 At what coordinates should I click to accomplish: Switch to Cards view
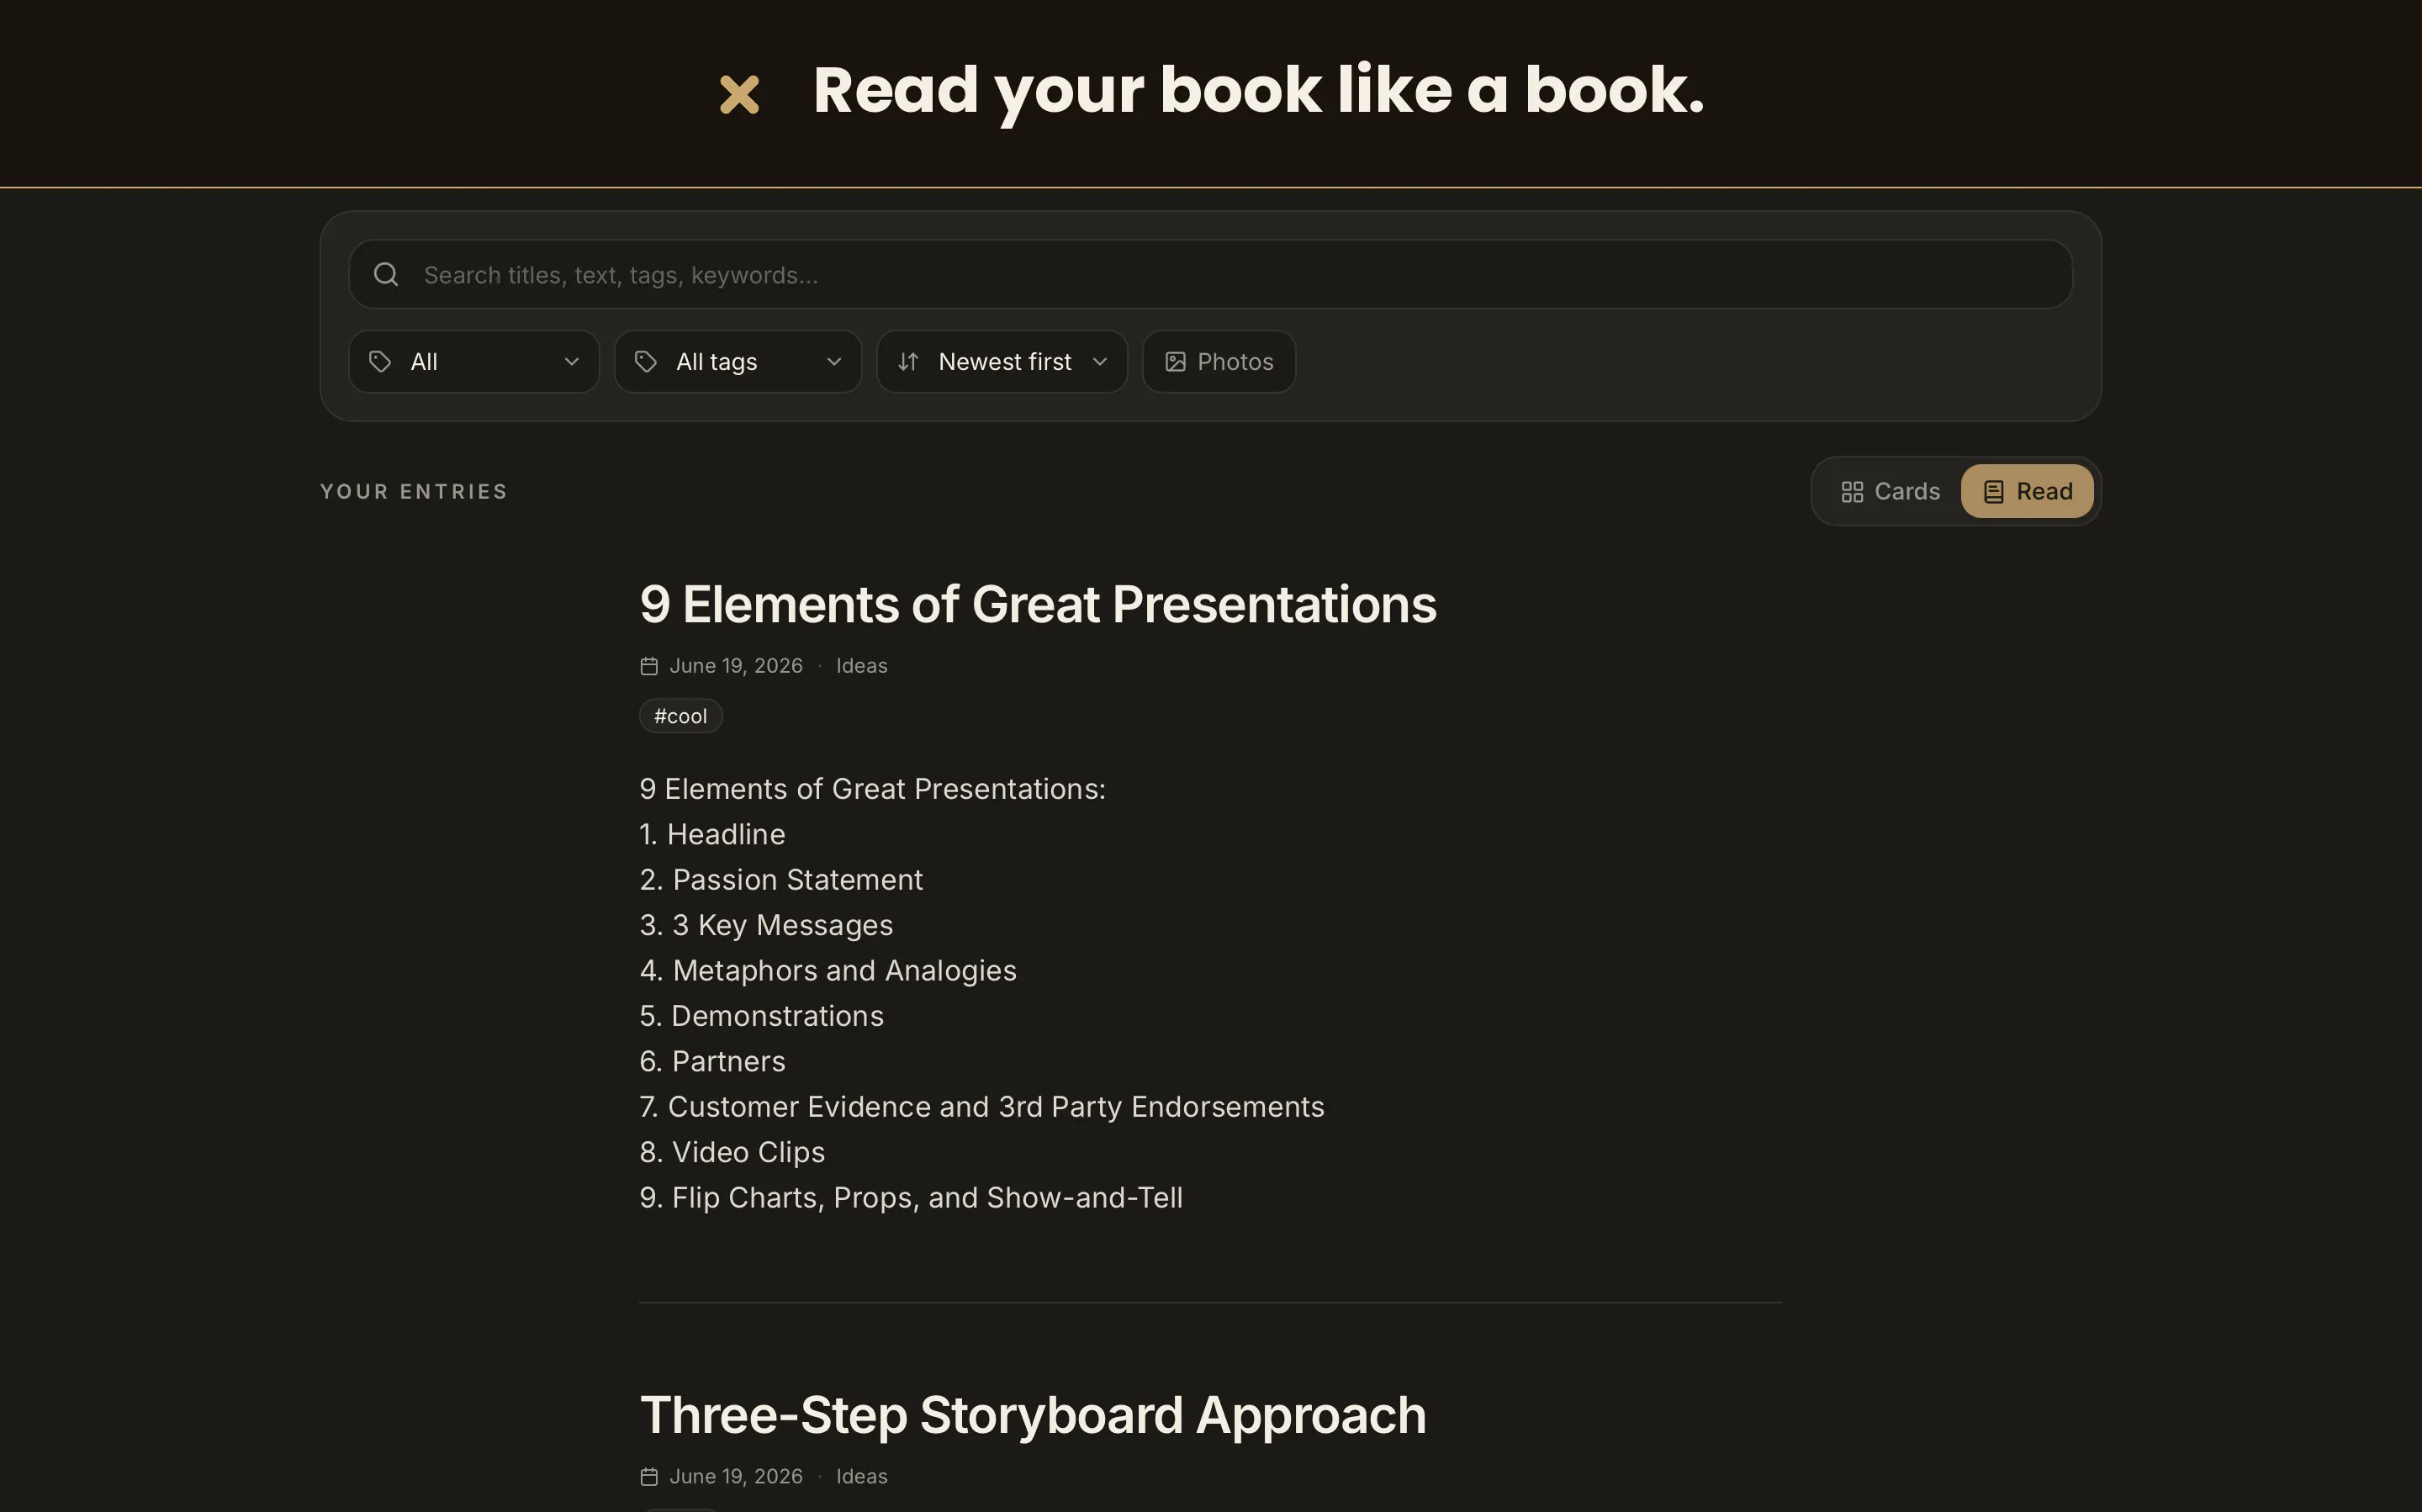1890,491
